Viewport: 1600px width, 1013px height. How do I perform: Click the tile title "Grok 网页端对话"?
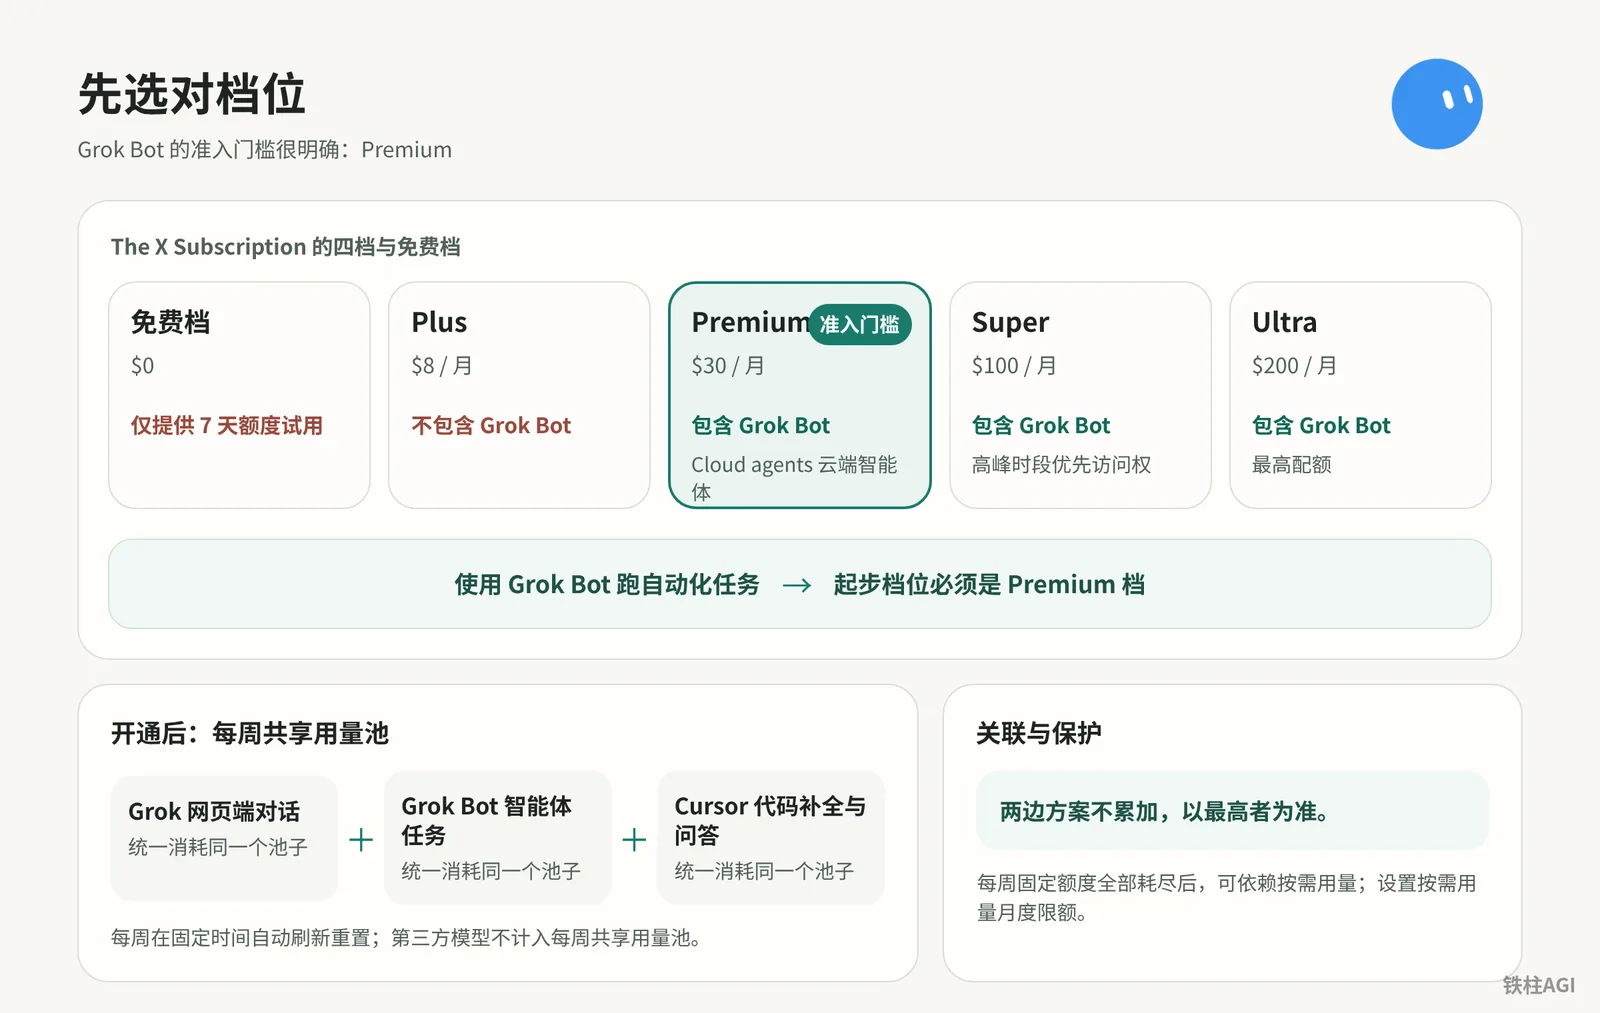point(214,812)
